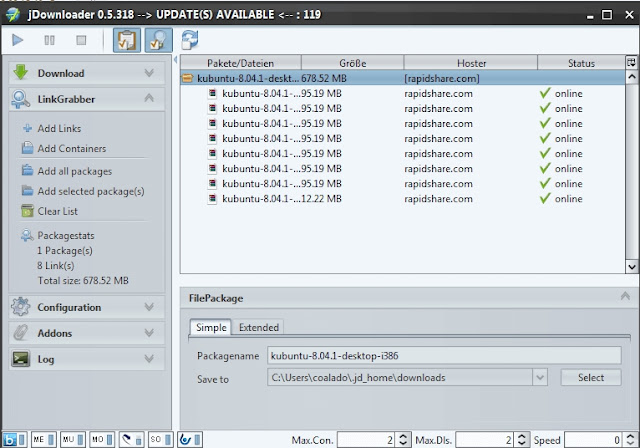Click the package folder icon of kubuntu-8.04.1-deskt
Screen dimensions: 640x448
click(x=187, y=78)
